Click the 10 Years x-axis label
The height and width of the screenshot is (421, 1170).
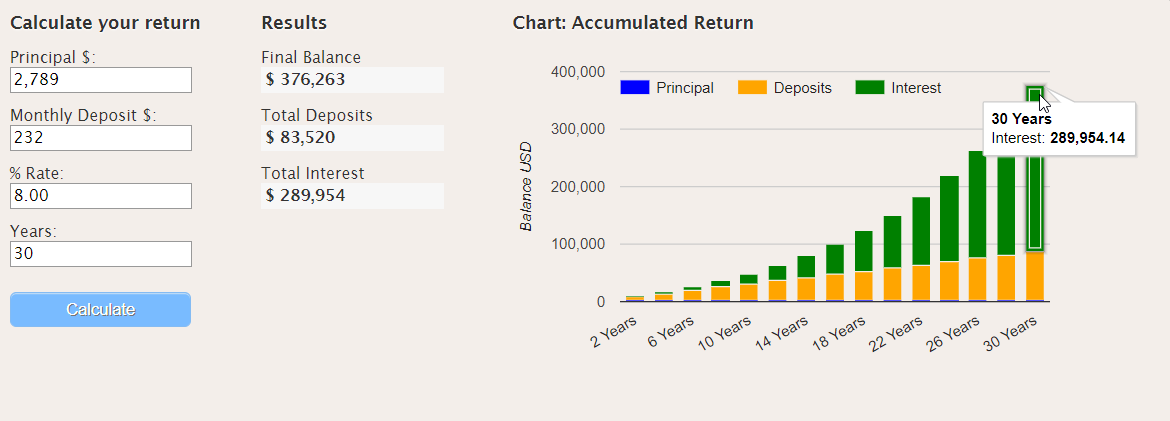725,333
